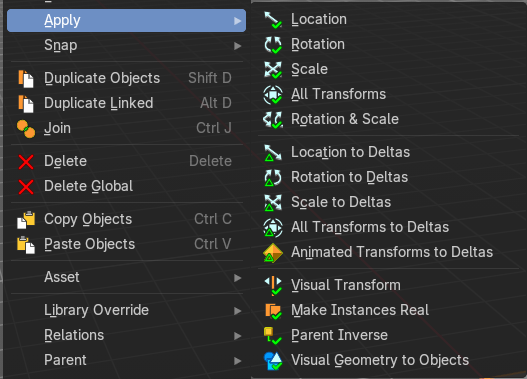
Task: Click the Rotation apply icon
Action: pyautogui.click(x=273, y=45)
